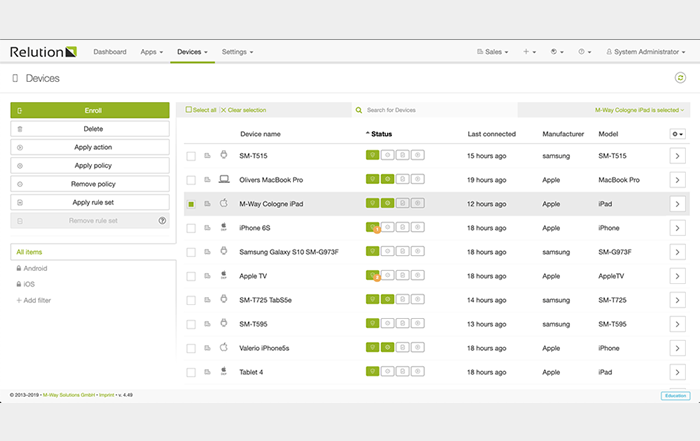The height and width of the screenshot is (441, 700).
Task: Select the All items filter
Action: click(x=93, y=252)
